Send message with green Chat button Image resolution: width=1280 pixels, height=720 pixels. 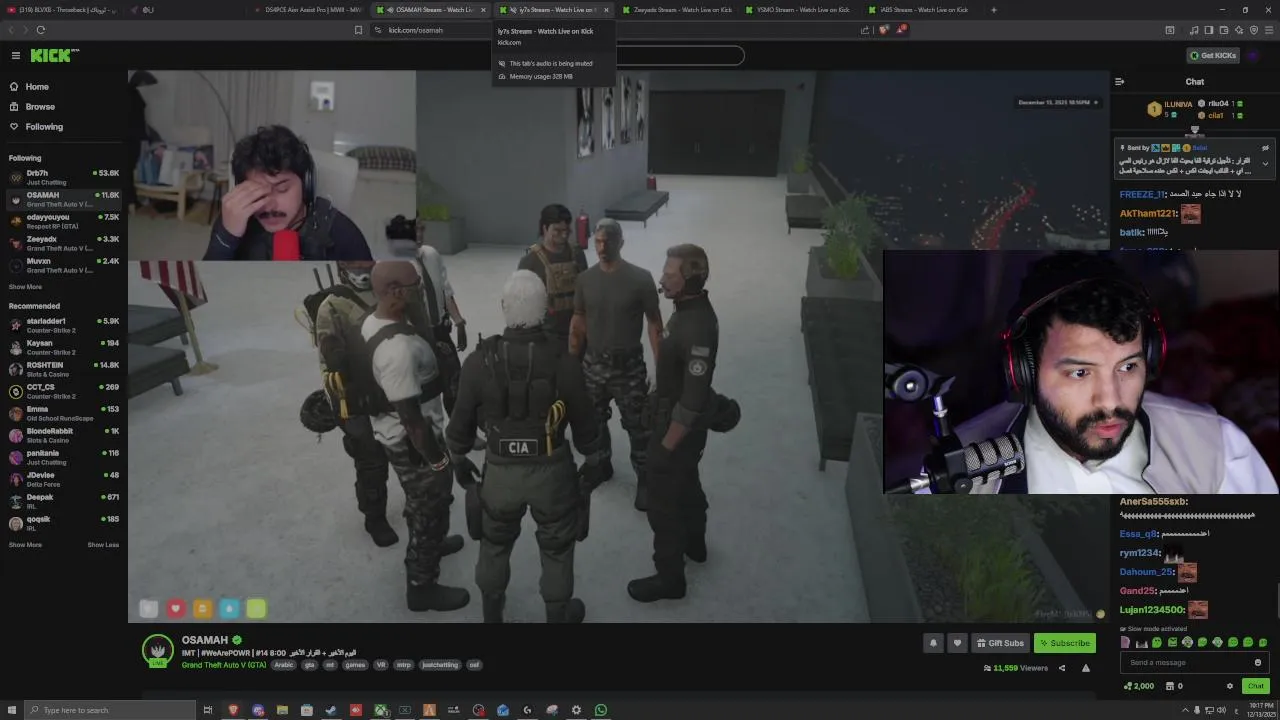tap(1255, 686)
